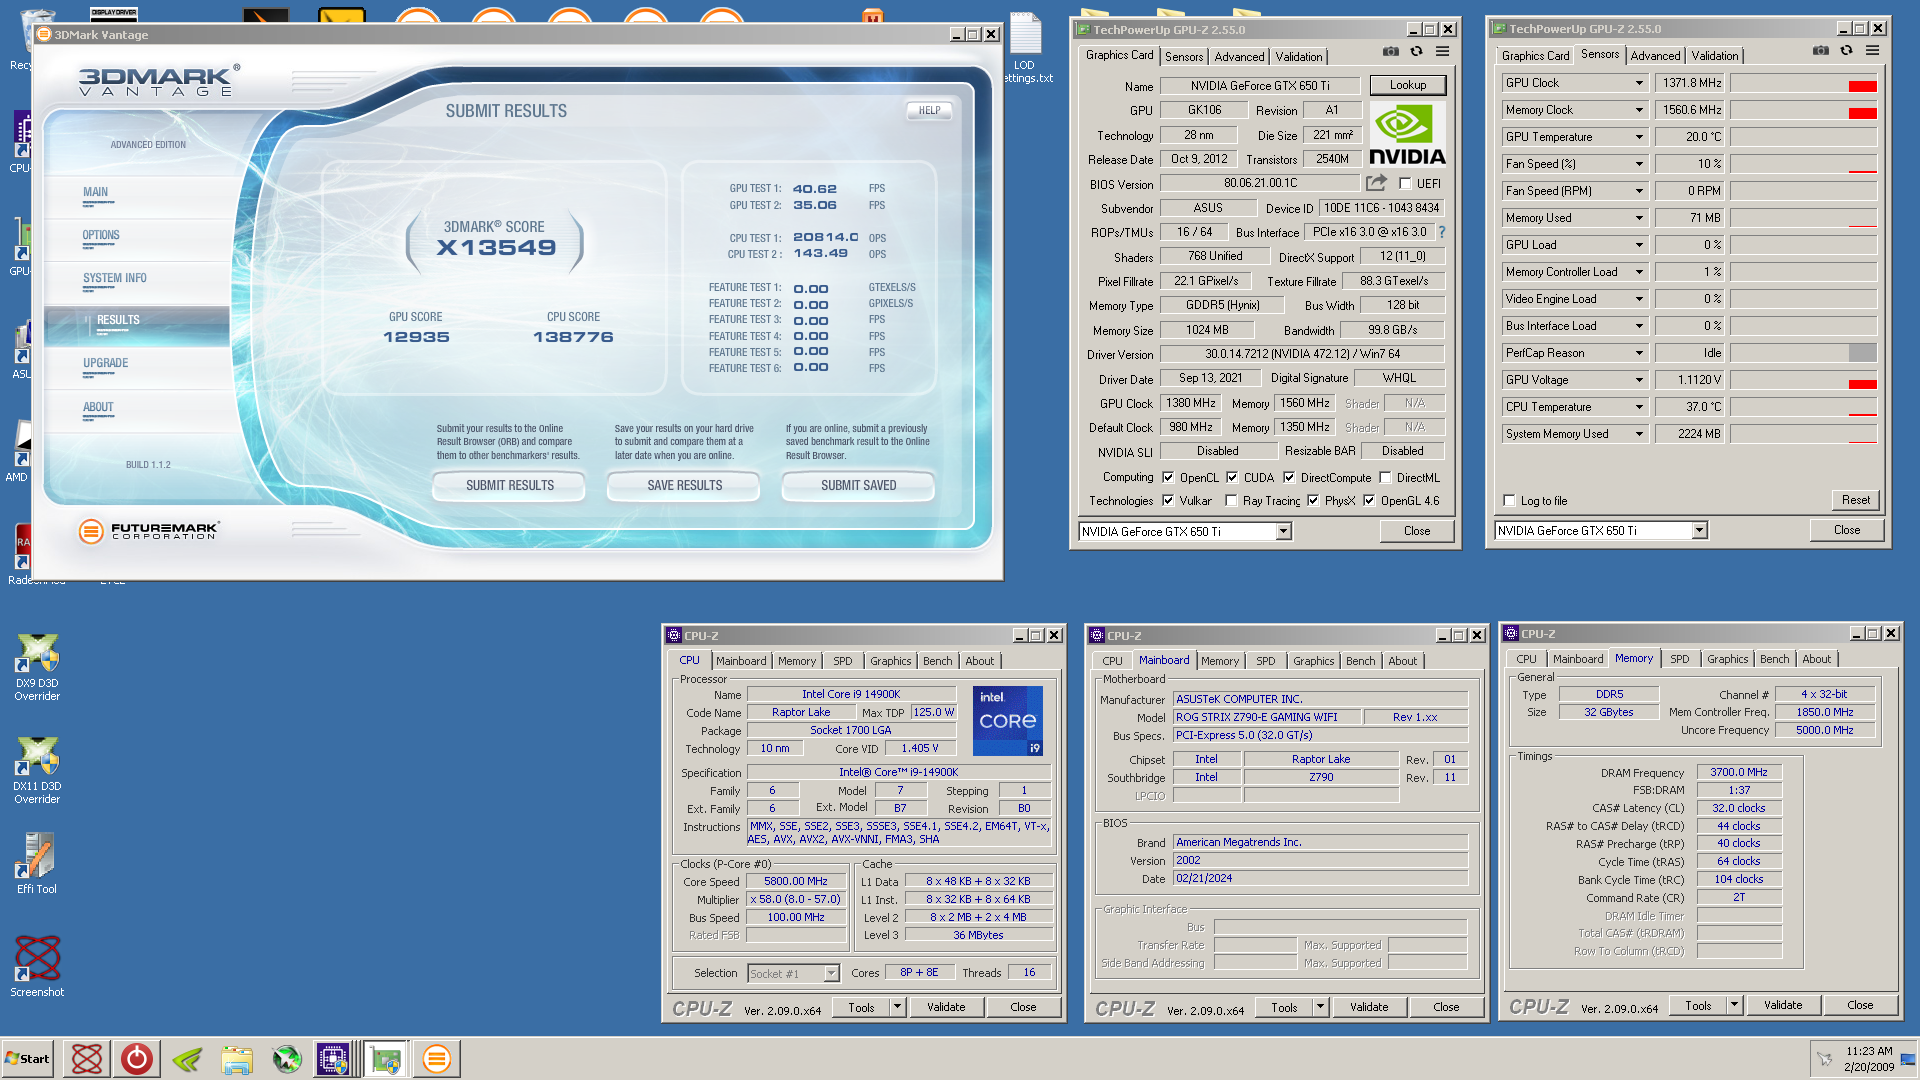Refresh the left GPU-Z Graphics Card window

pyautogui.click(x=1416, y=52)
